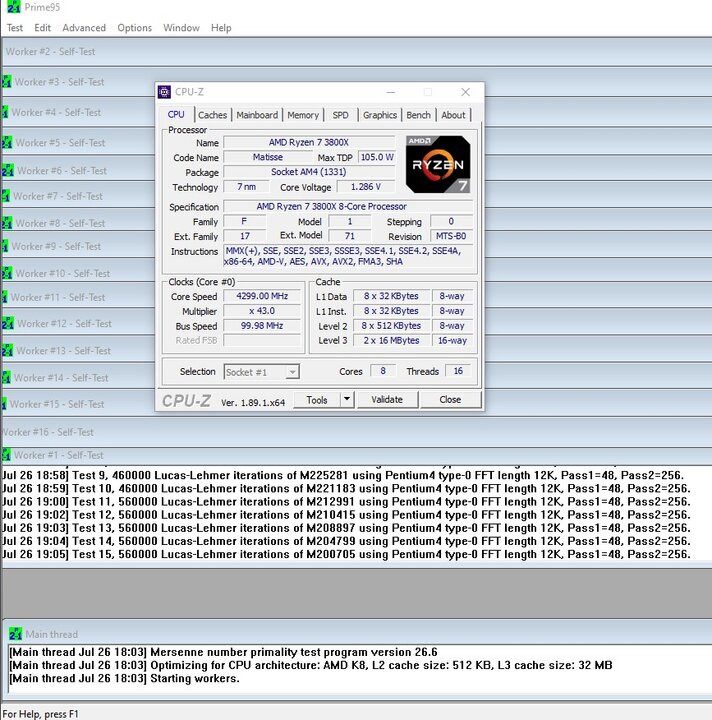Click Worker #10 window icon
712x720 pixels.
pos(7,273)
